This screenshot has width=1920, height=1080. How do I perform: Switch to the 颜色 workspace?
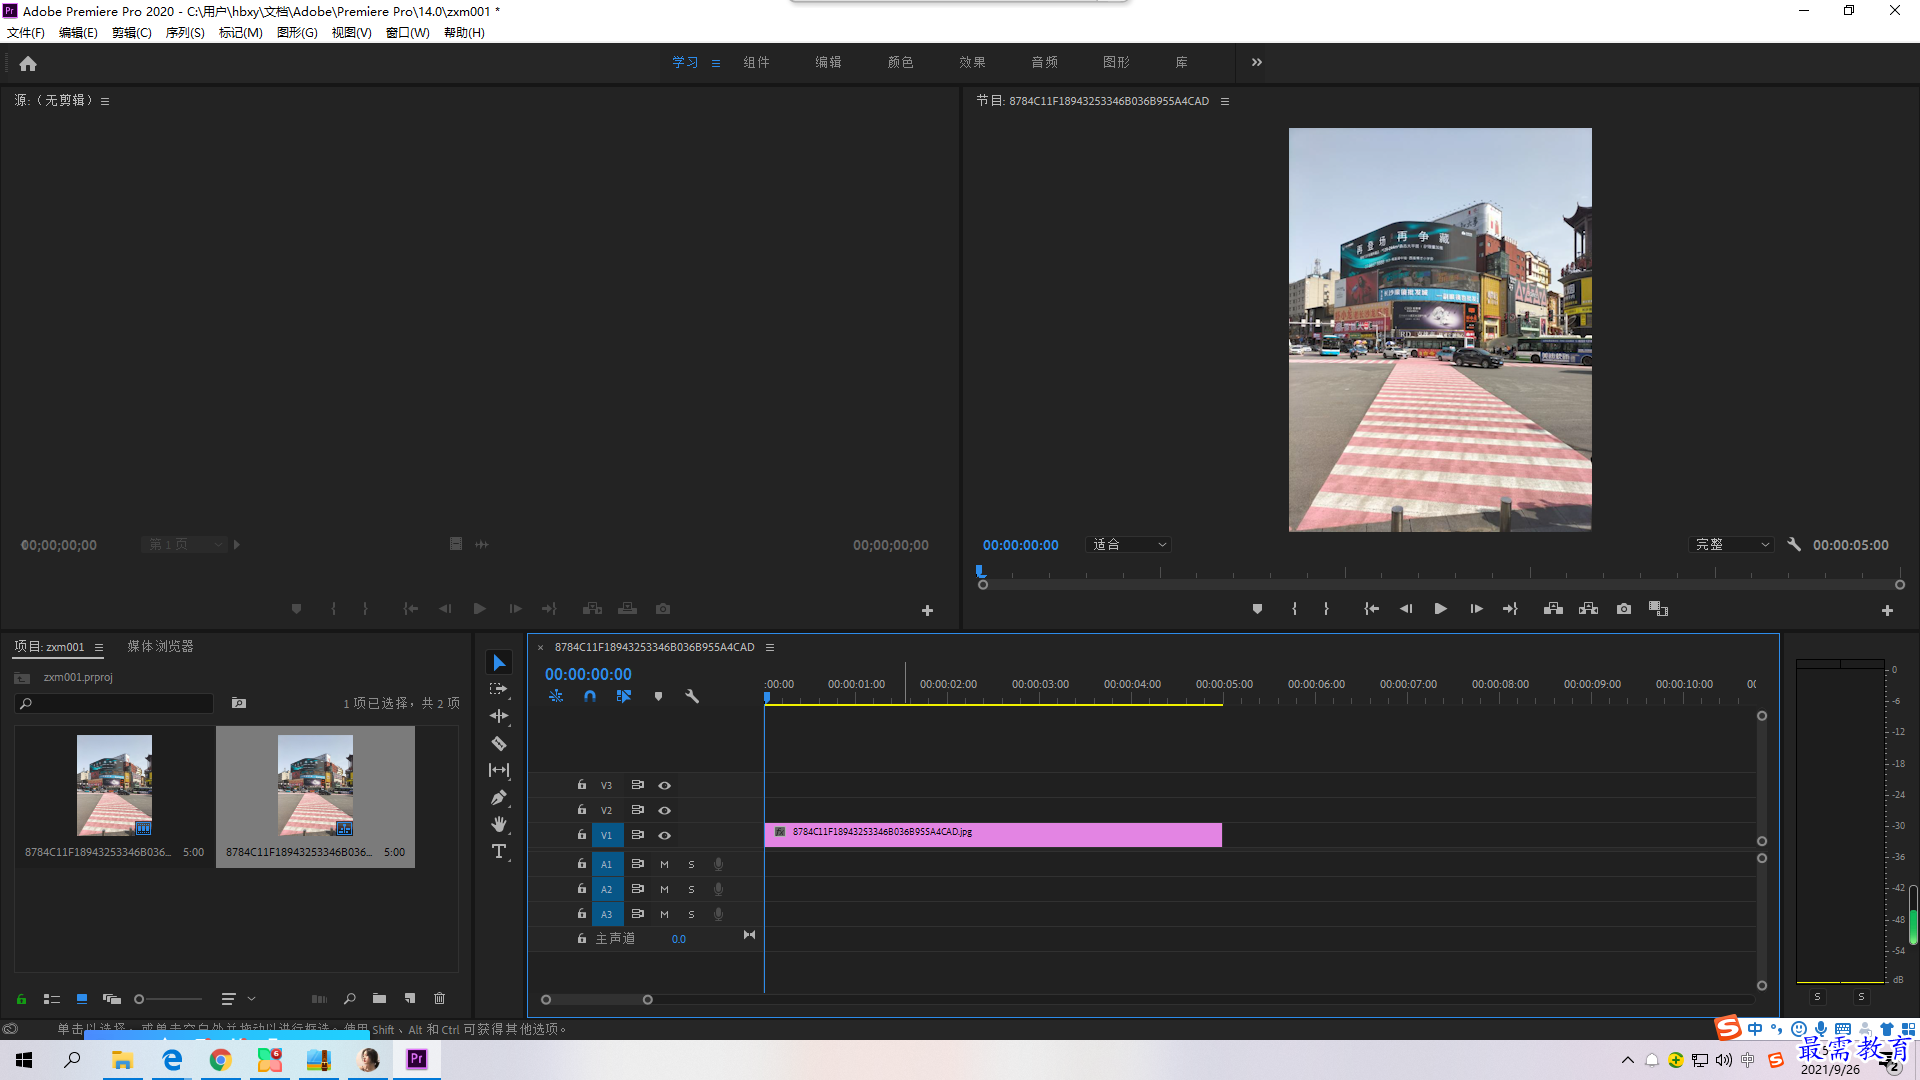(x=901, y=62)
